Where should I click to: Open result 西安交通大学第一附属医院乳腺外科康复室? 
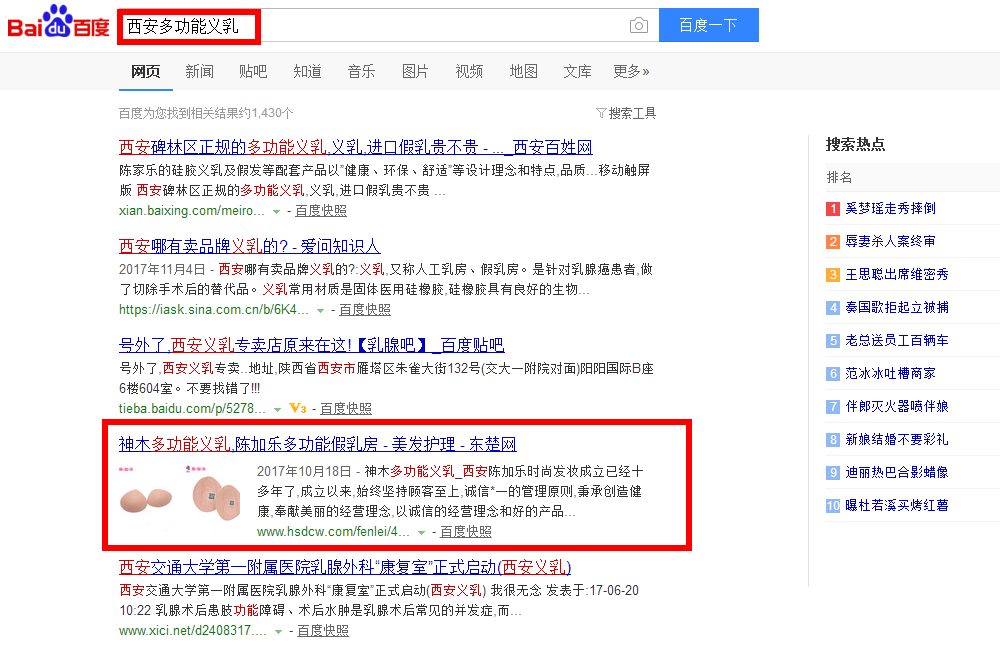(345, 568)
